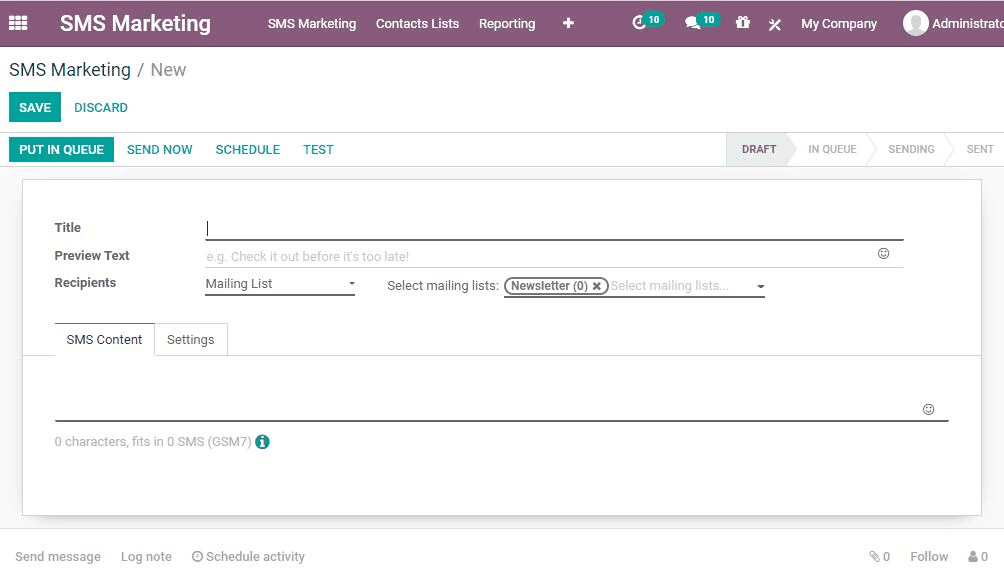1004x581 pixels.
Task: Open emoji picker for Preview Text
Action: pyautogui.click(x=884, y=254)
